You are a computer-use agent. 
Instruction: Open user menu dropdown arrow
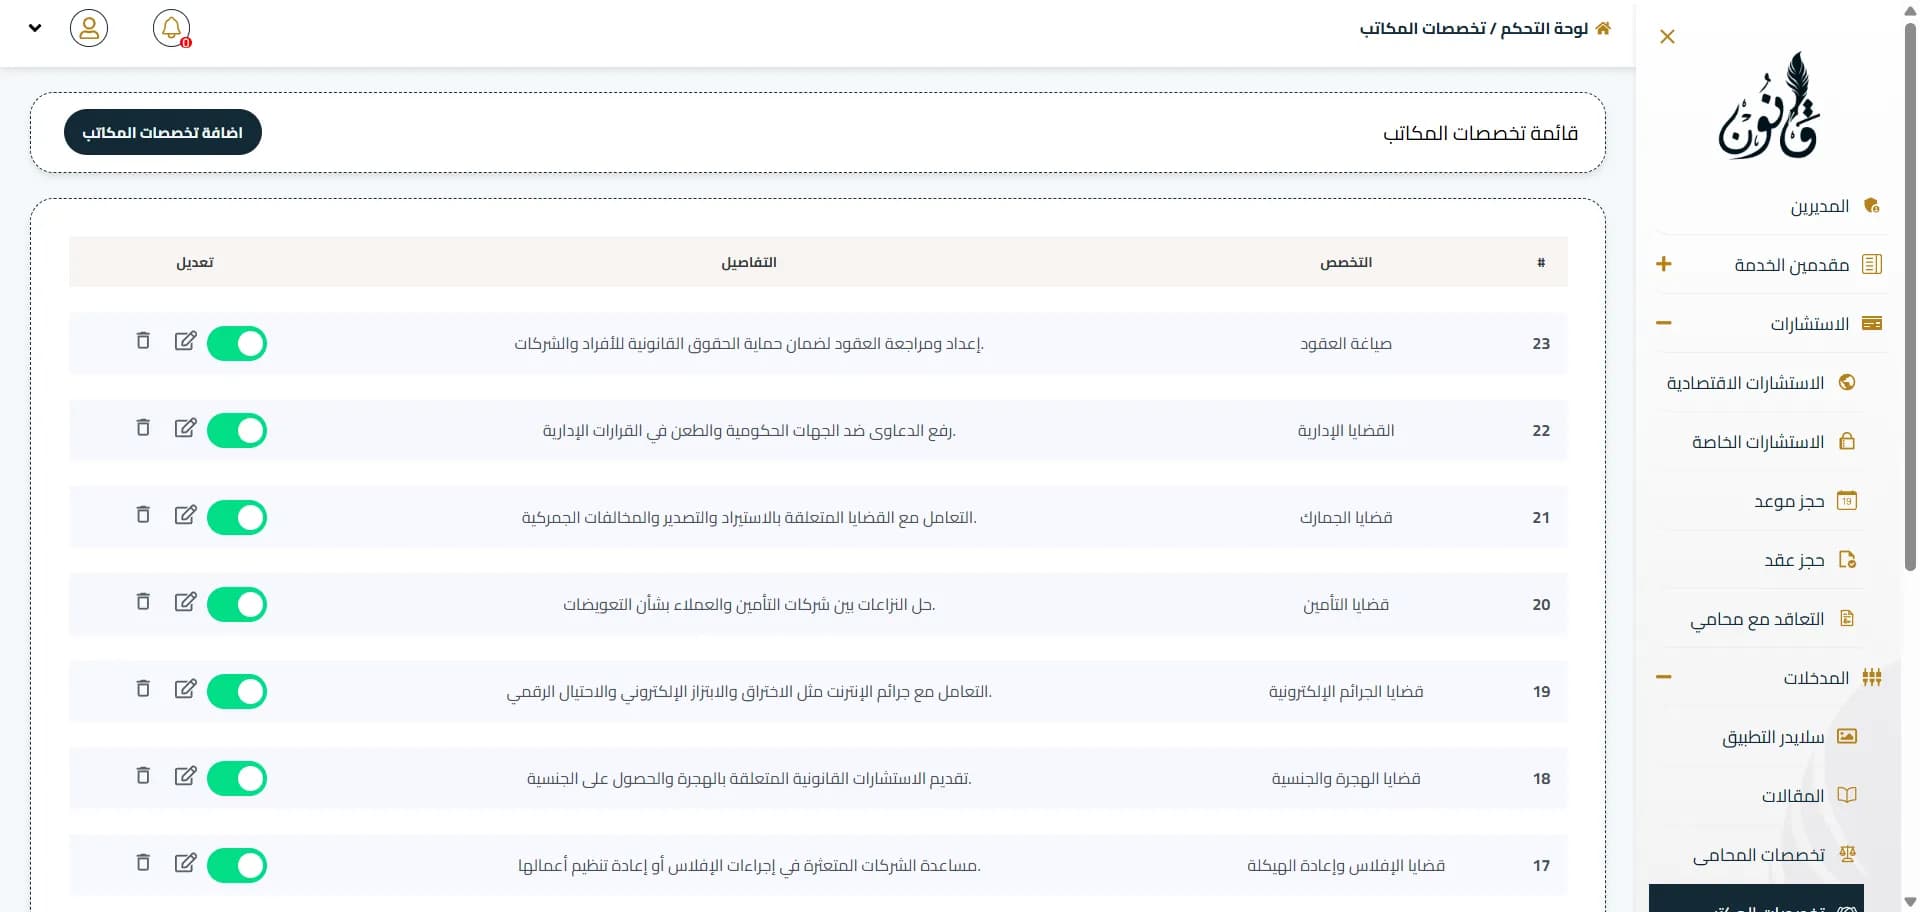click(35, 28)
